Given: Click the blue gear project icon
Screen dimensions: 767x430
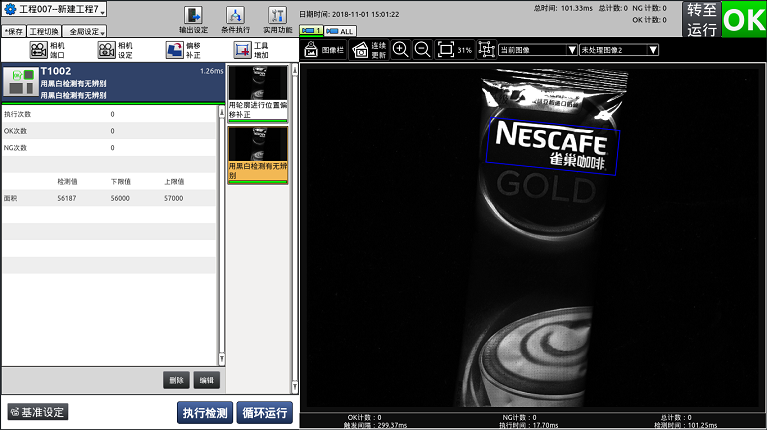Looking at the screenshot, I should [10, 9].
